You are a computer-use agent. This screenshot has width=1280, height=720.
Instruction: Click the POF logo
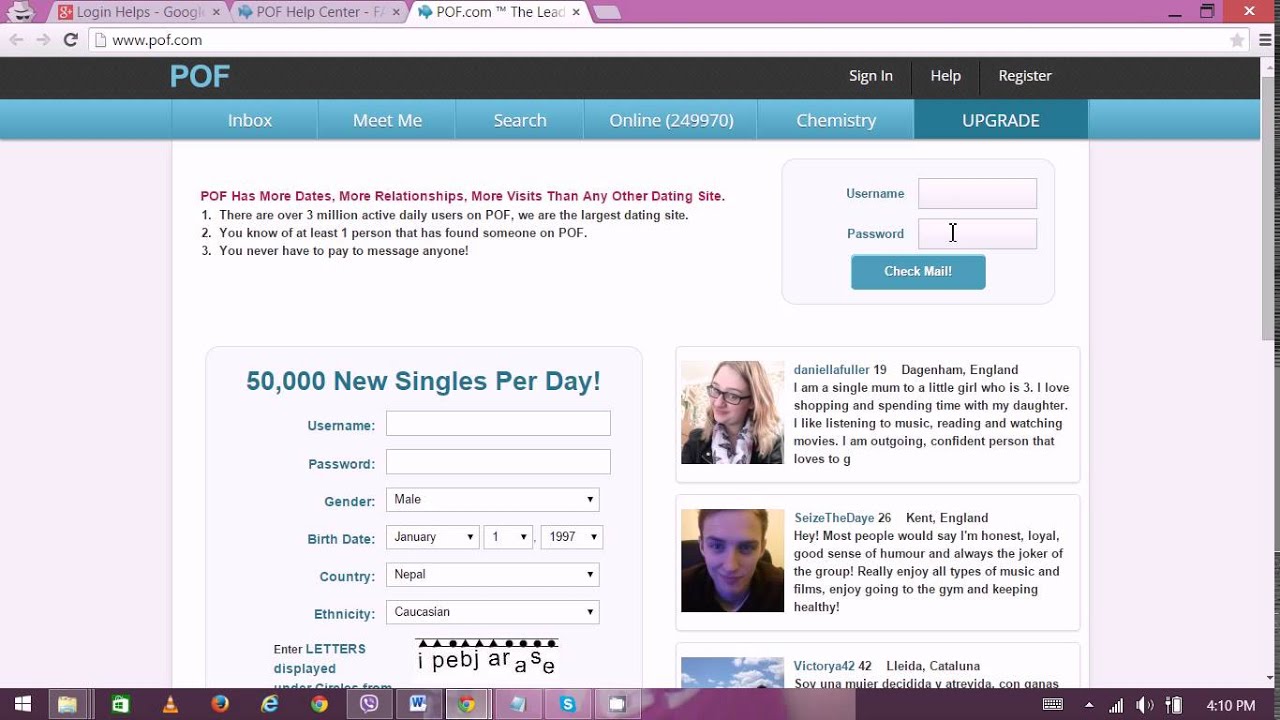click(x=200, y=76)
